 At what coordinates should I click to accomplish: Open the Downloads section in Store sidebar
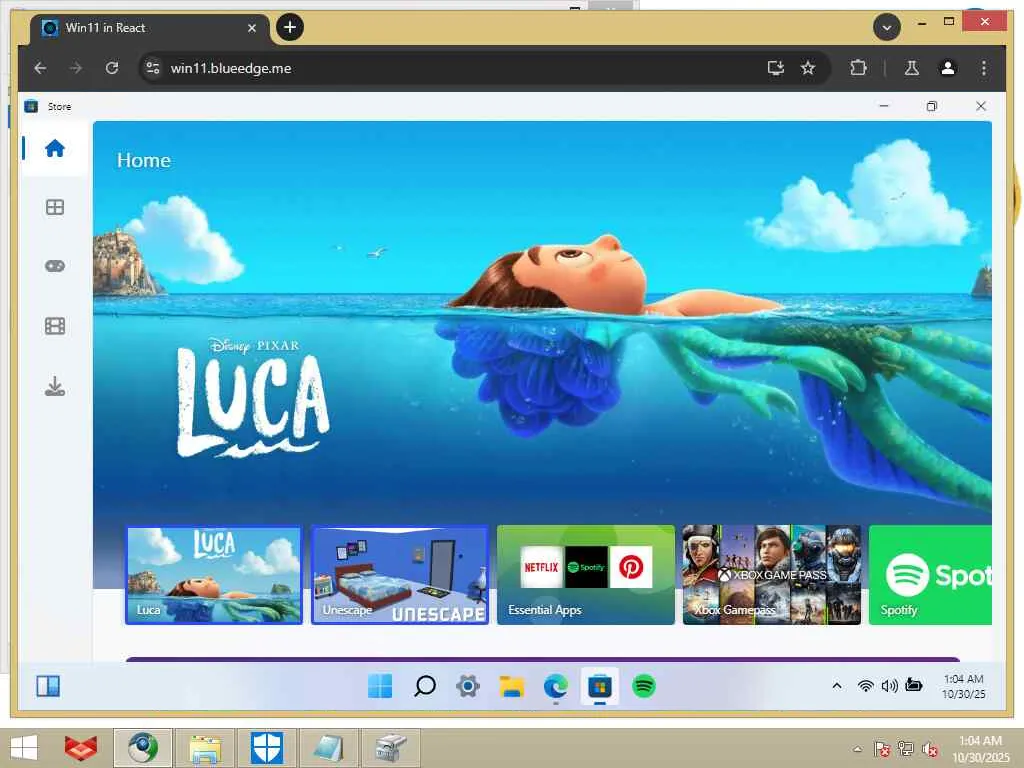[55, 386]
